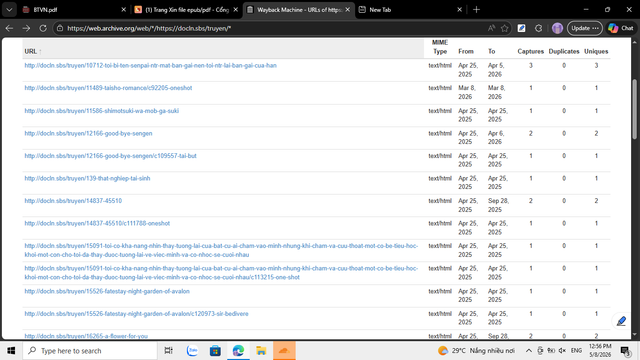Image resolution: width=640 pixels, height=360 pixels.
Task: Go forward using the browser forward arrow
Action: point(26,28)
